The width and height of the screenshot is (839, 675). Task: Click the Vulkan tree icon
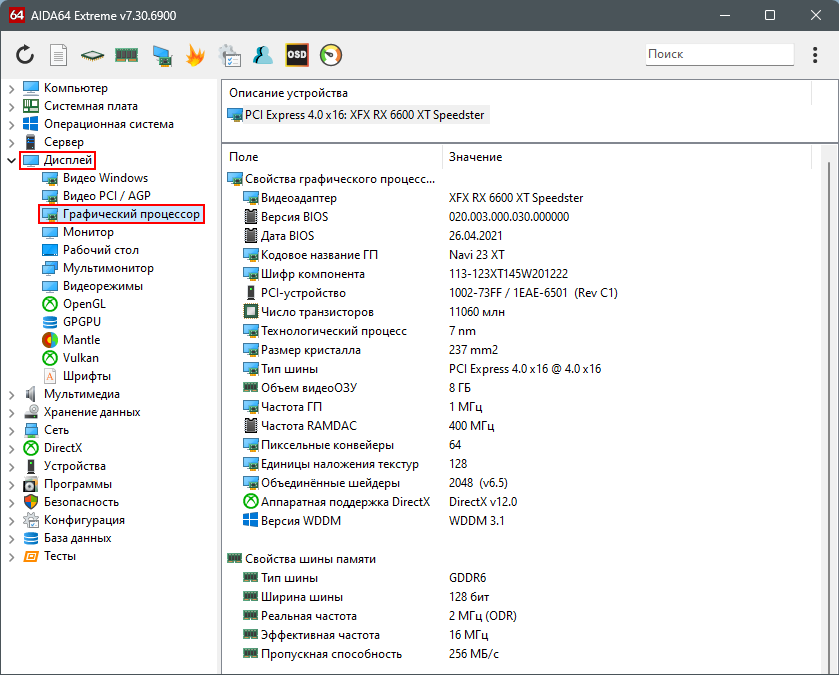pyautogui.click(x=50, y=358)
